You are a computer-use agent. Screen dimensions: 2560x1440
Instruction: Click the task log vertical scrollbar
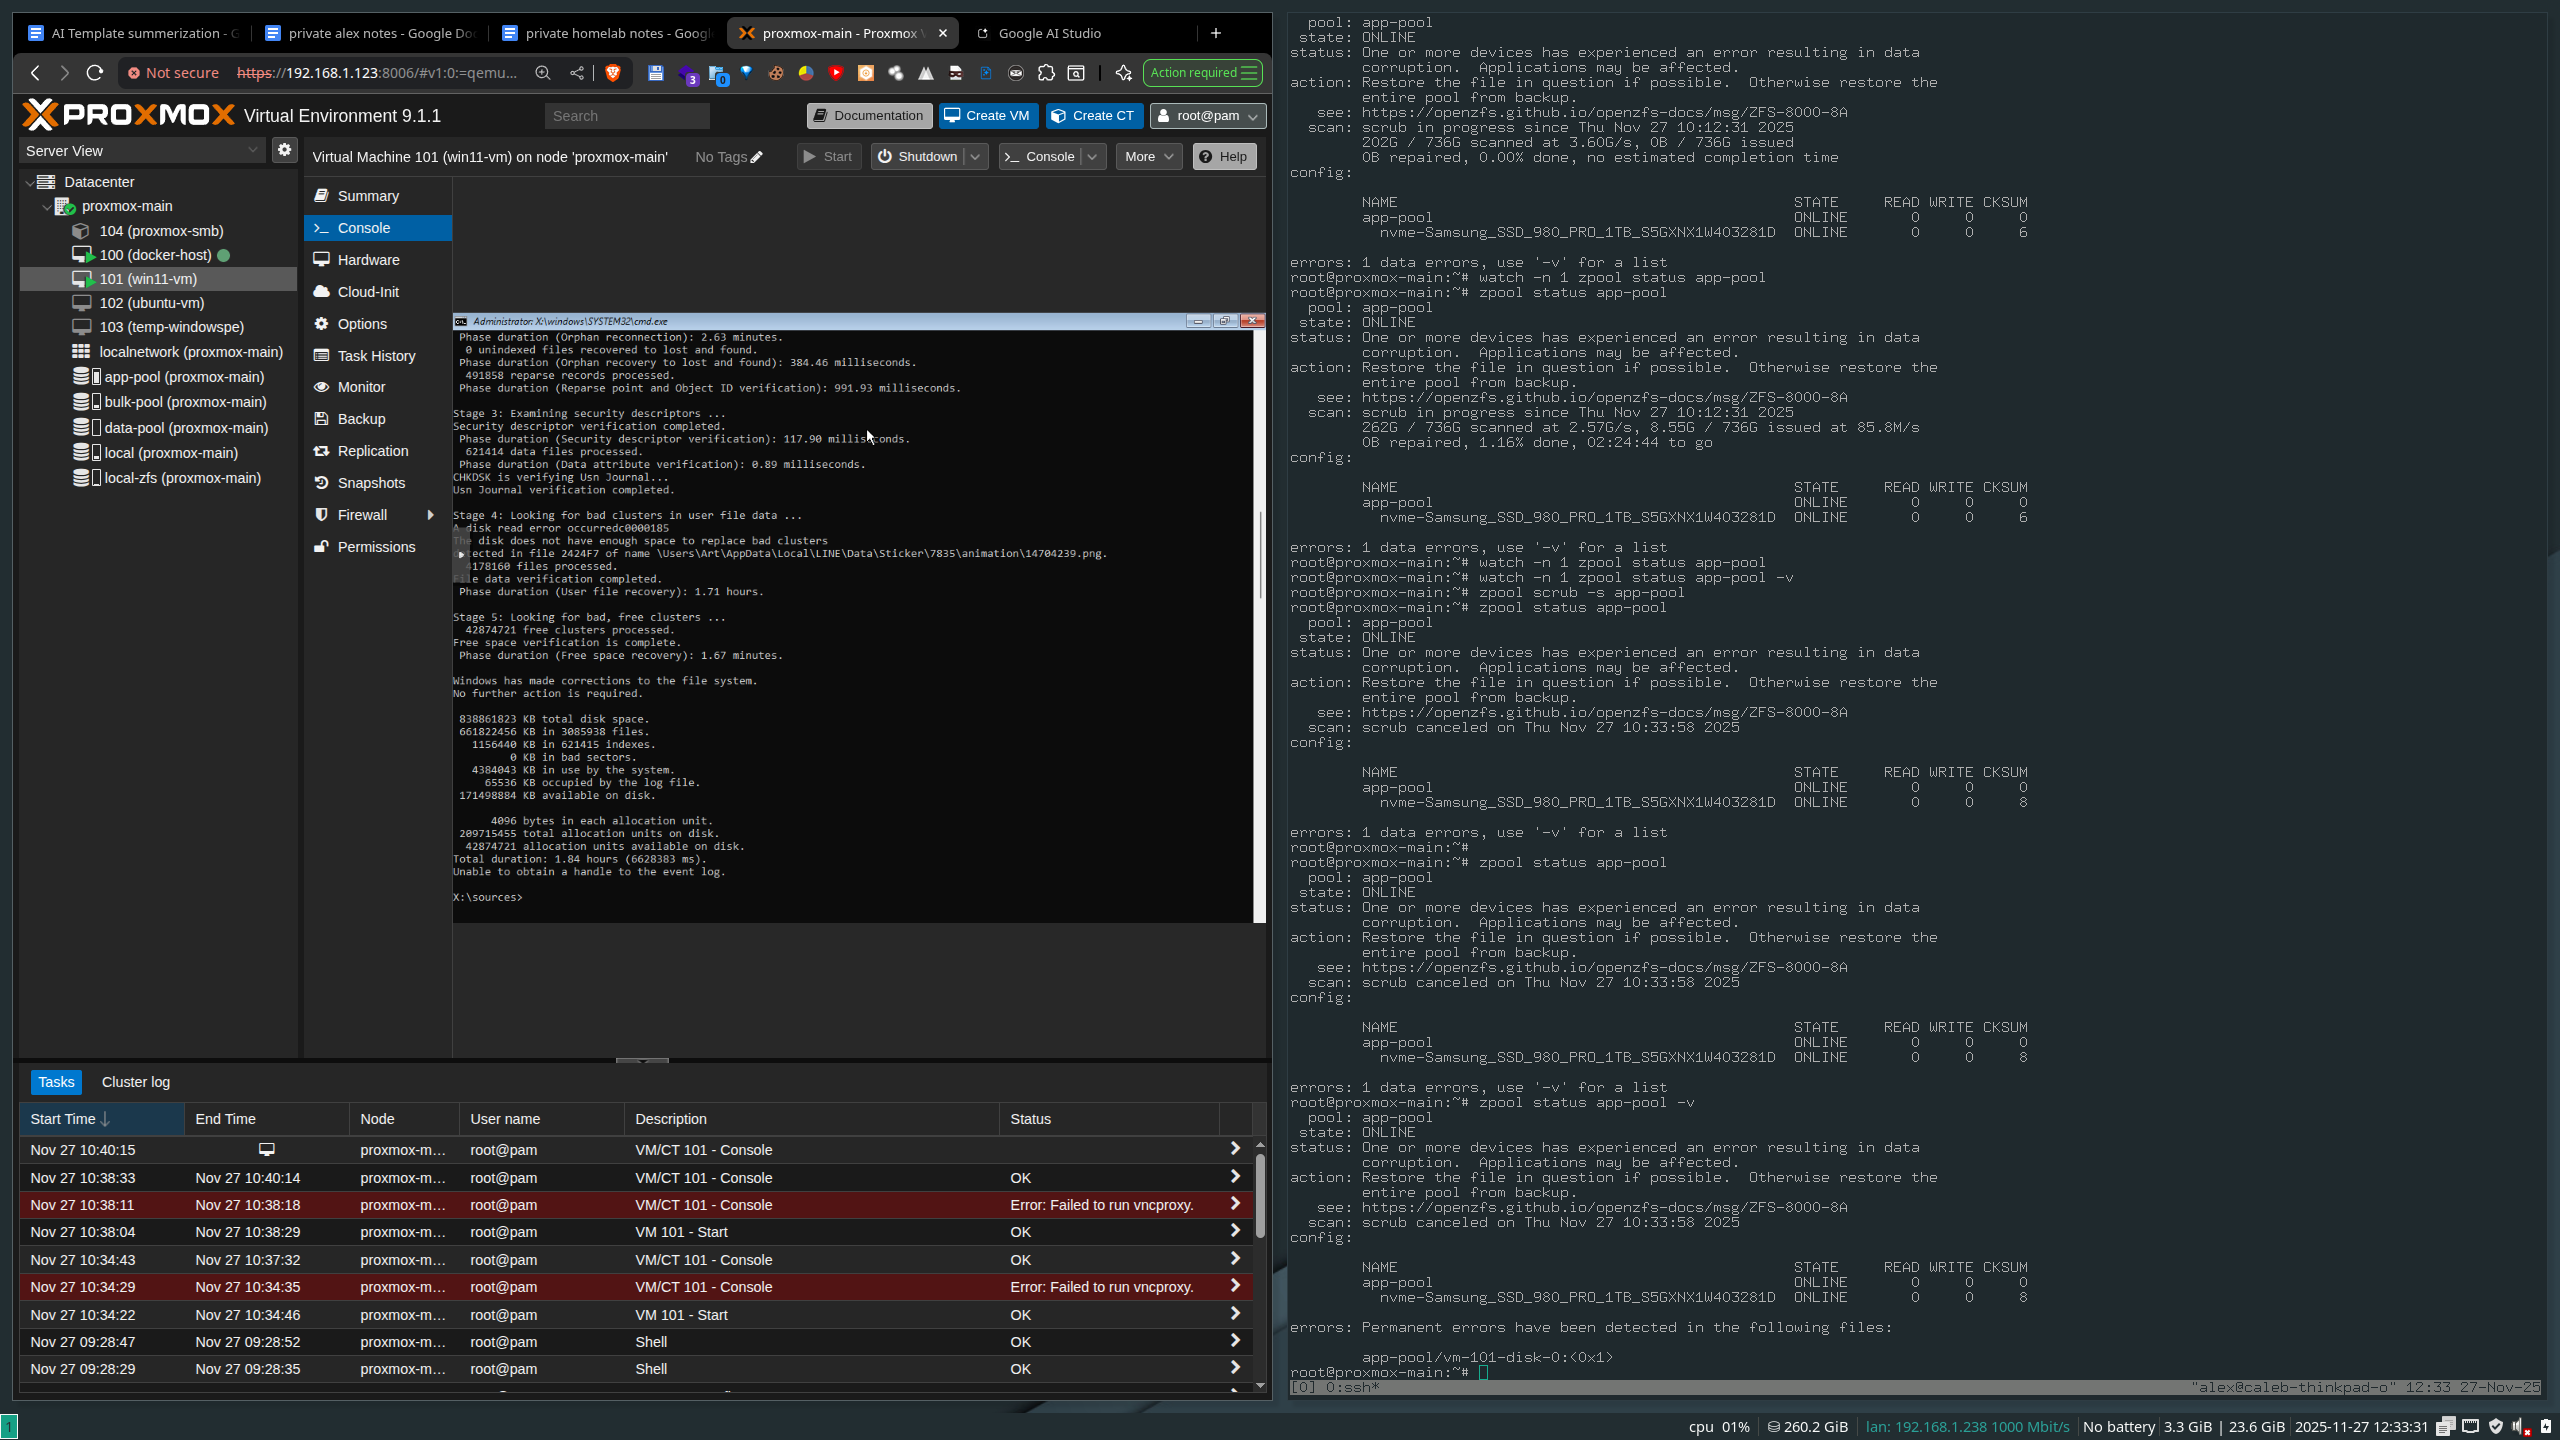tap(1260, 1194)
